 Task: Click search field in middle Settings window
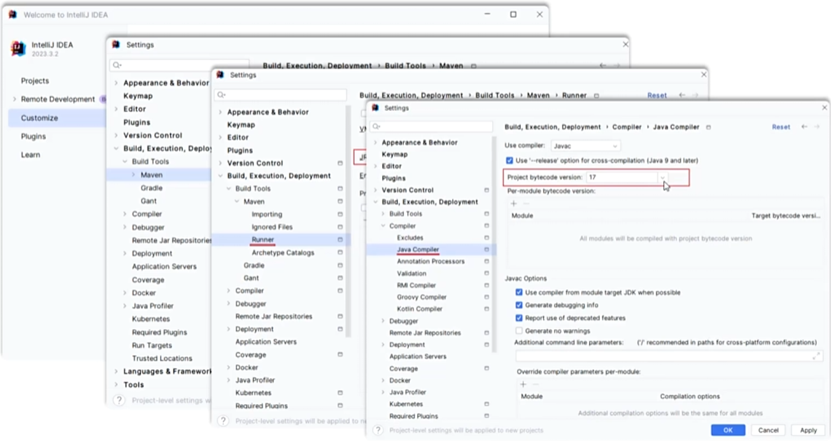pos(281,95)
